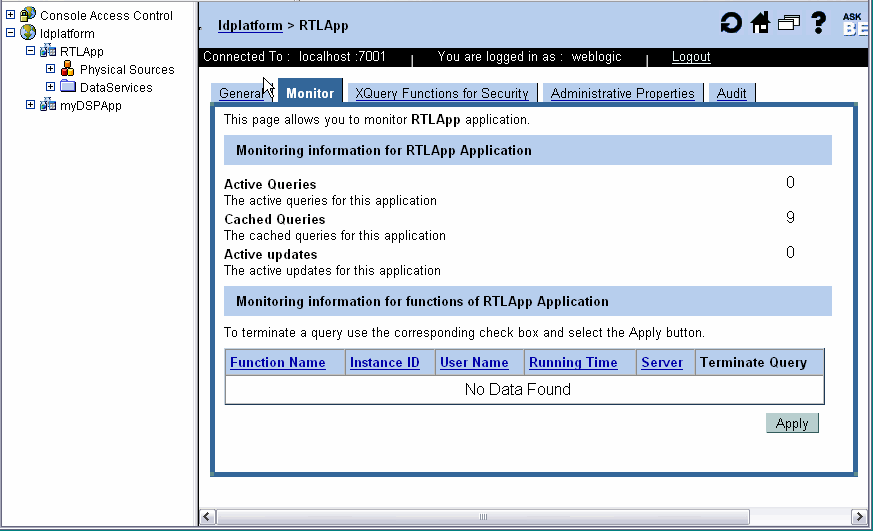This screenshot has height=531, width=873.
Task: Click horizontal scrollbar left arrow
Action: 207,517
